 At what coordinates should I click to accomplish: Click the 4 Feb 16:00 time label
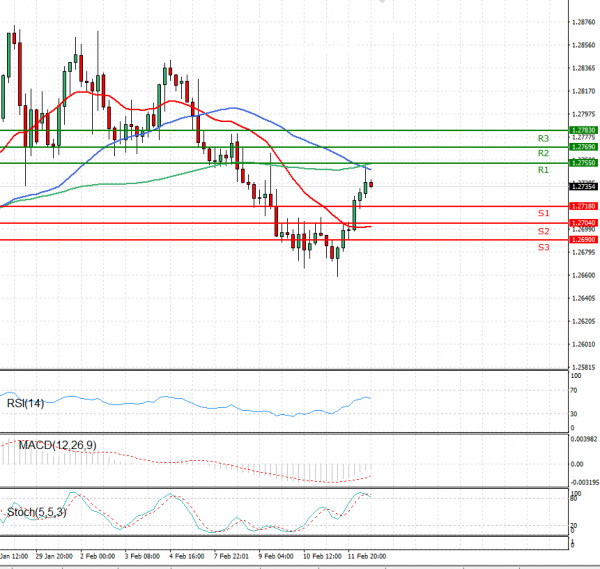[187, 554]
